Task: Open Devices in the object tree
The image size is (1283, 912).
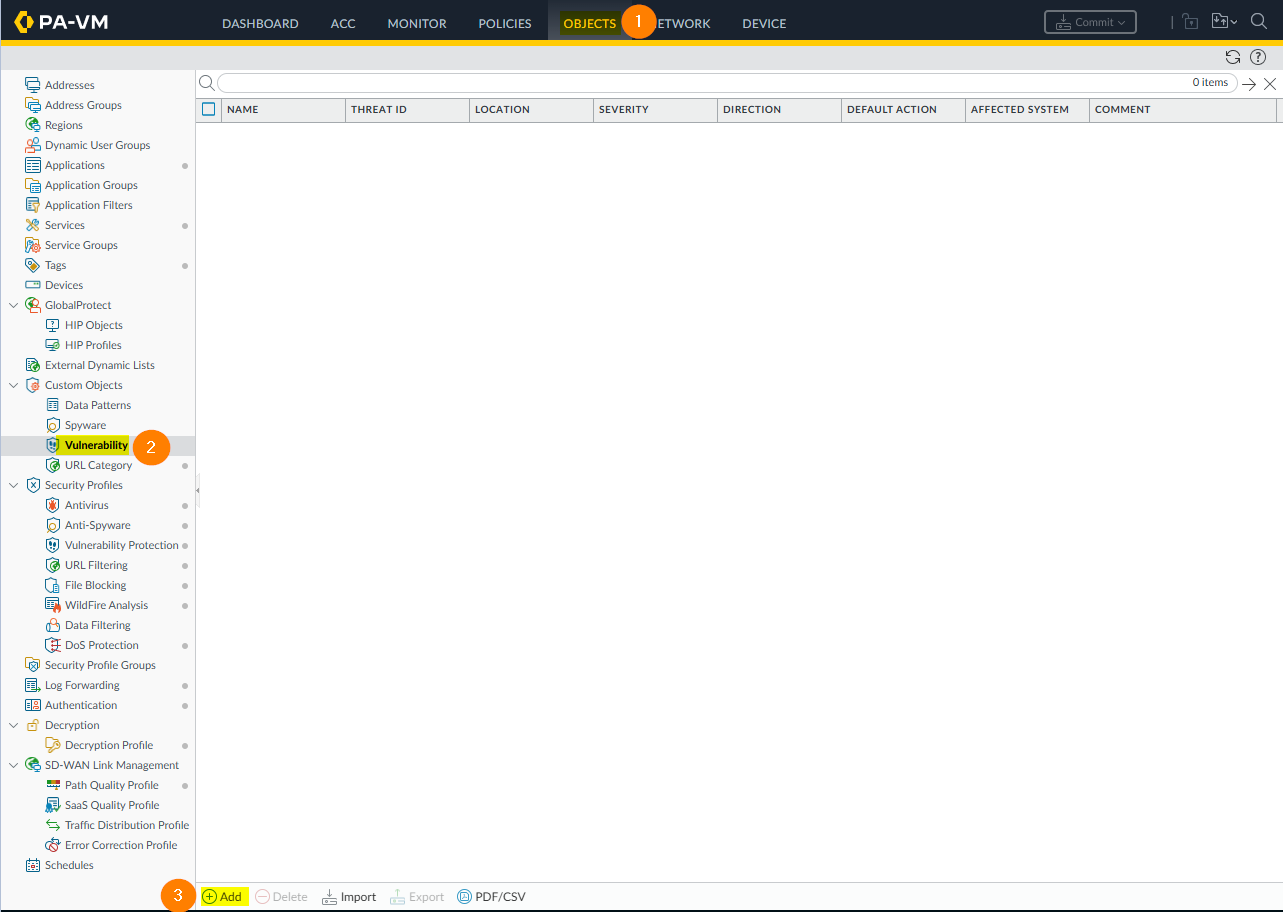Action: [x=64, y=285]
